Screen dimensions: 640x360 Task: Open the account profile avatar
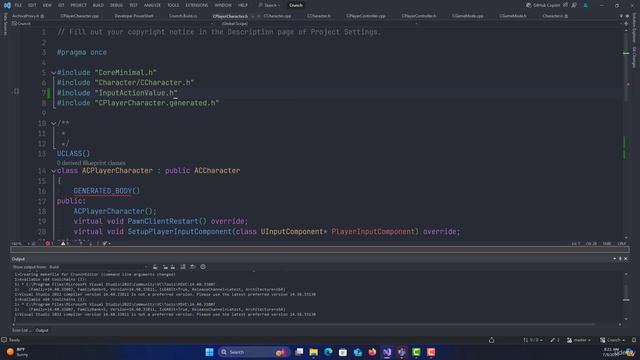586,5
